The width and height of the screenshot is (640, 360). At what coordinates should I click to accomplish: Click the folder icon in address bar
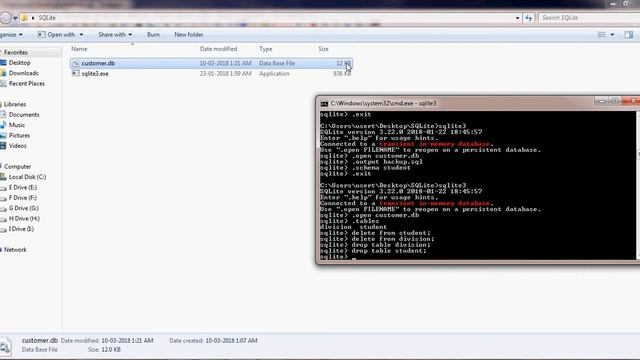coord(24,18)
